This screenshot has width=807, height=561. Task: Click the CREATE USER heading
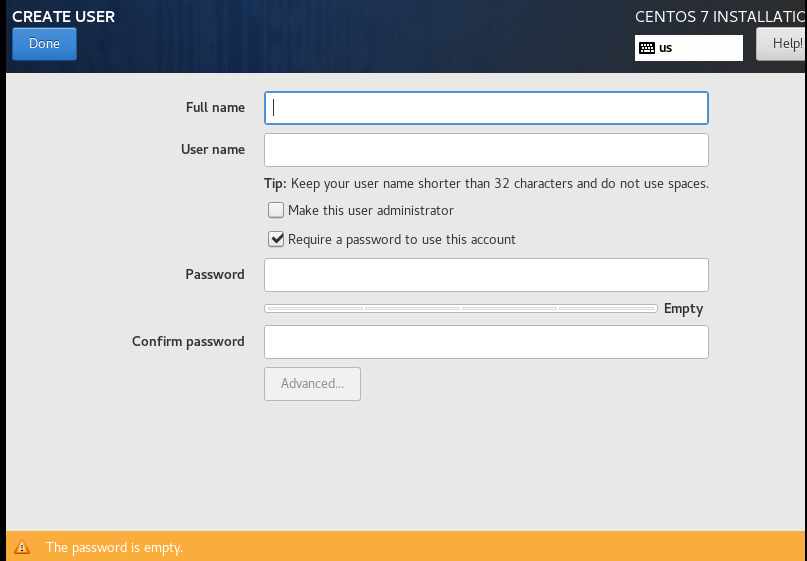click(63, 16)
